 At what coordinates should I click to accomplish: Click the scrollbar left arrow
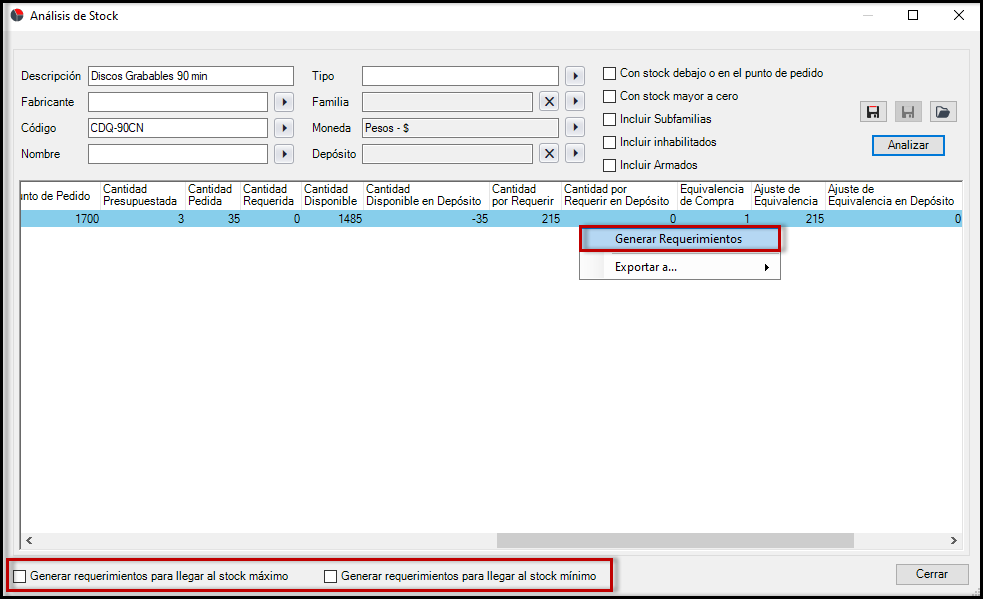[29, 540]
